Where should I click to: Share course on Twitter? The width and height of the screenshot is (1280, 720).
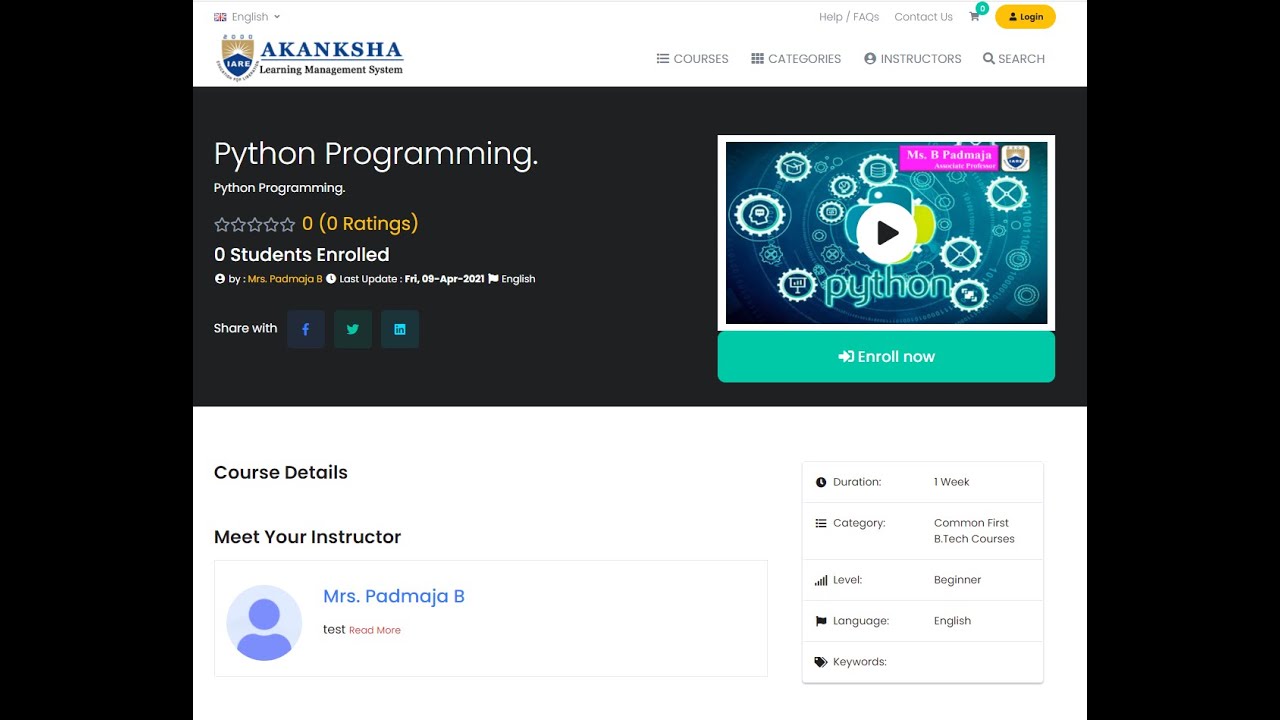point(353,329)
